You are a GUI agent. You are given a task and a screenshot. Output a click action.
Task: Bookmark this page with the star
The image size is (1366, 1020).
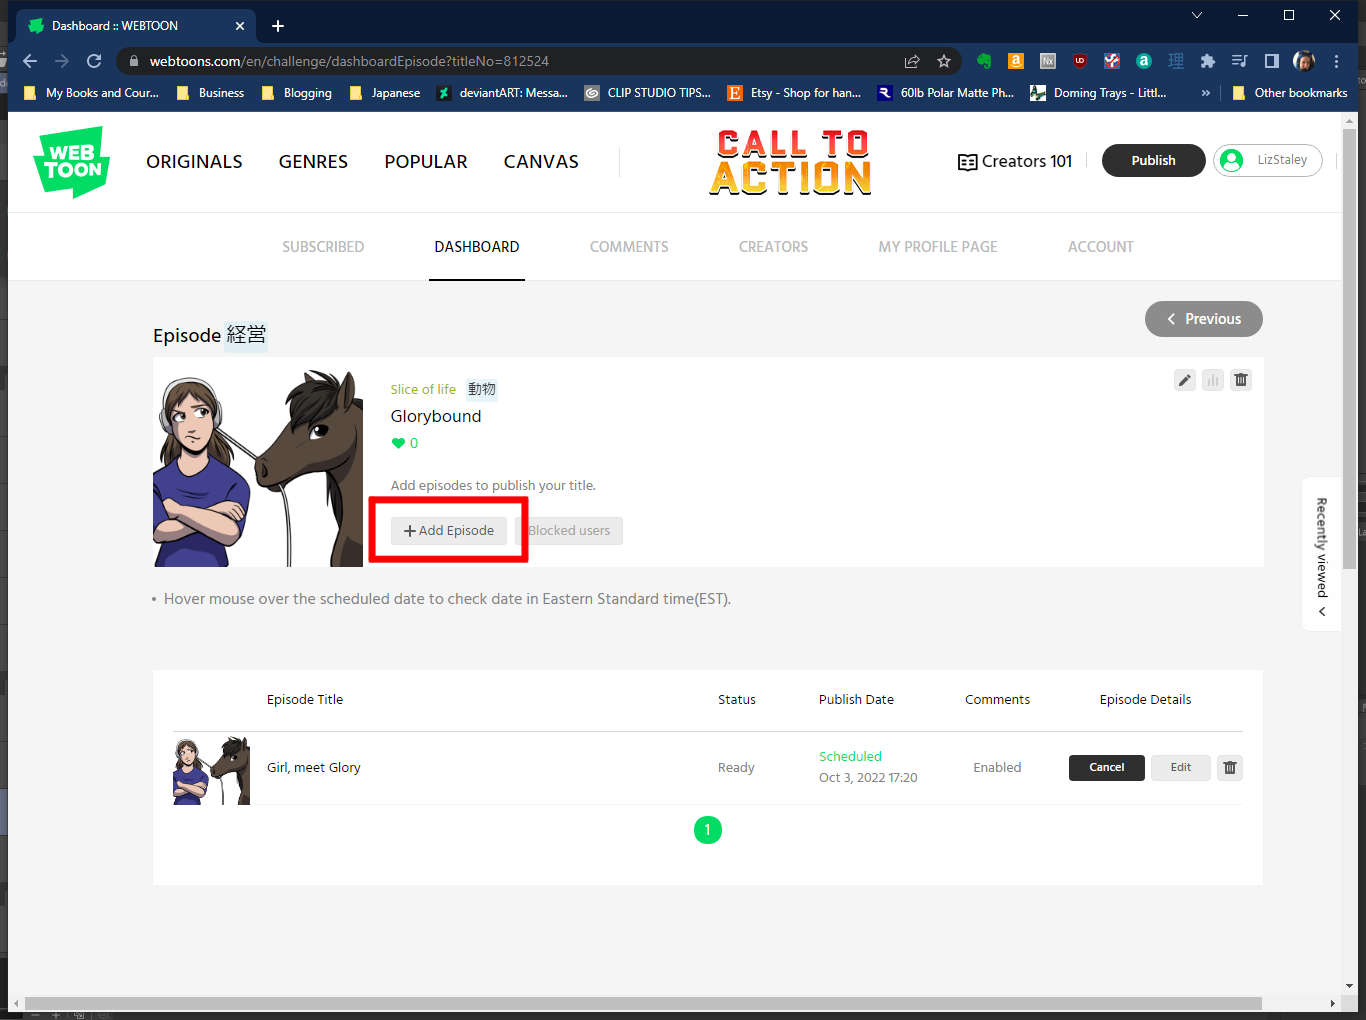click(944, 61)
